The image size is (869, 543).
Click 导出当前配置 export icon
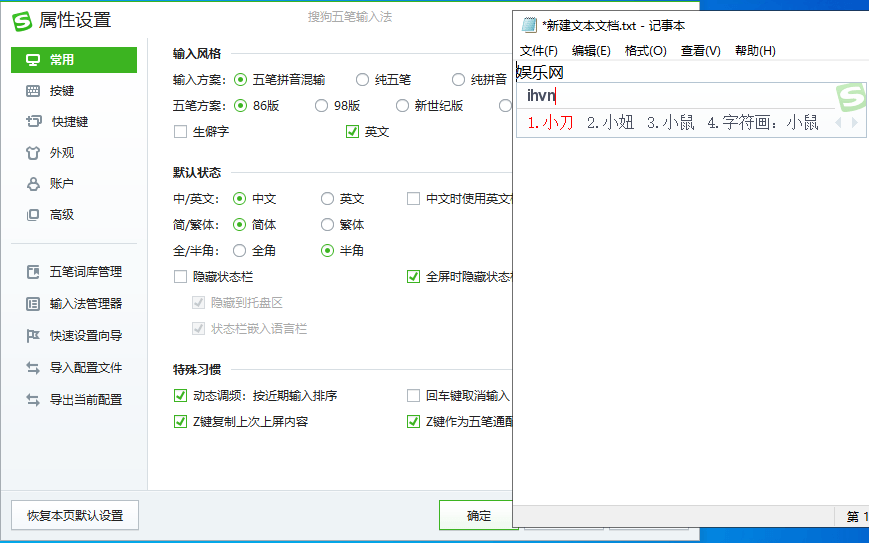point(33,400)
